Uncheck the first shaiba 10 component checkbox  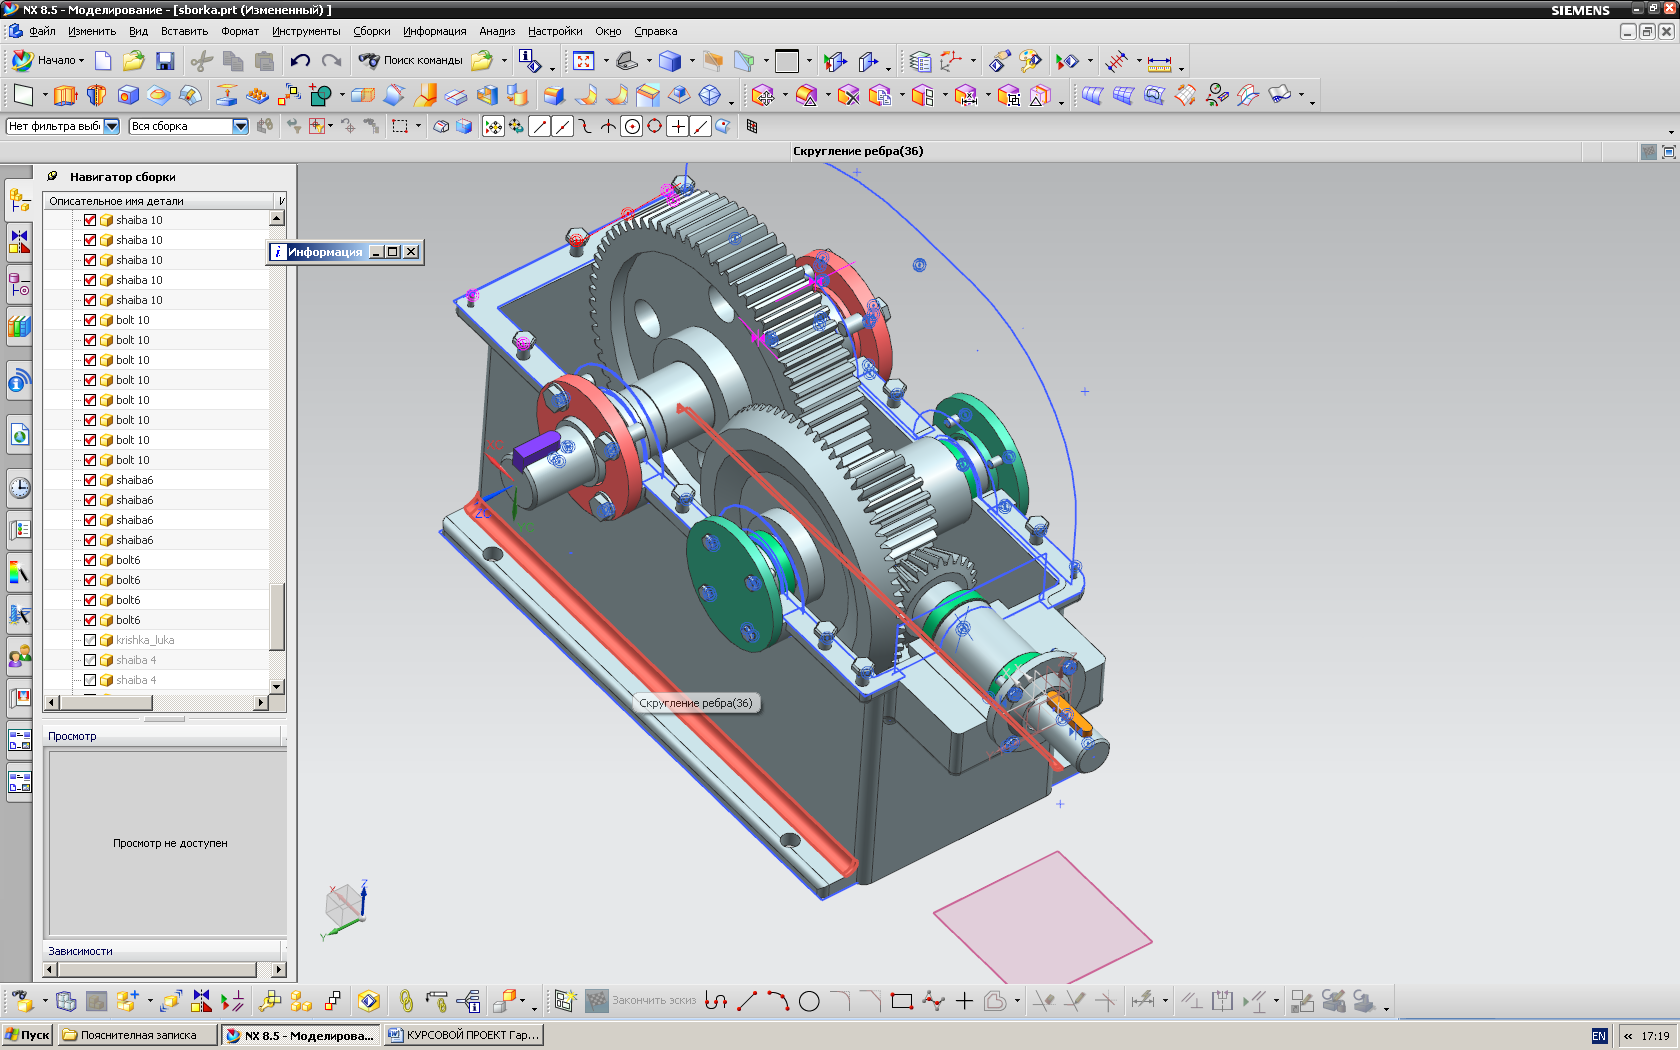point(90,220)
